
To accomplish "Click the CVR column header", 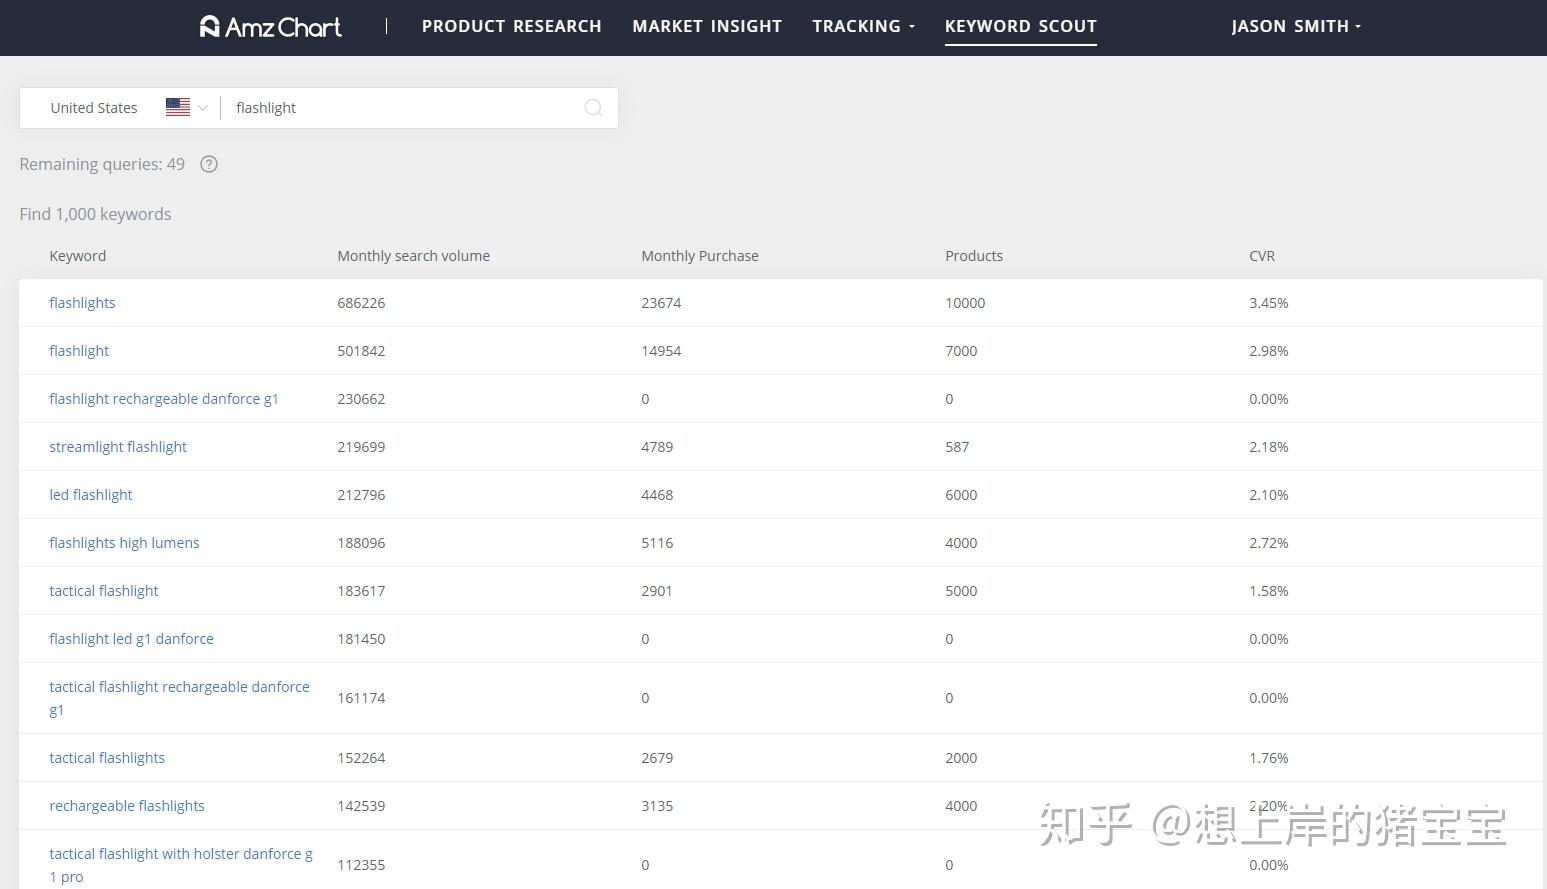I will pyautogui.click(x=1262, y=256).
